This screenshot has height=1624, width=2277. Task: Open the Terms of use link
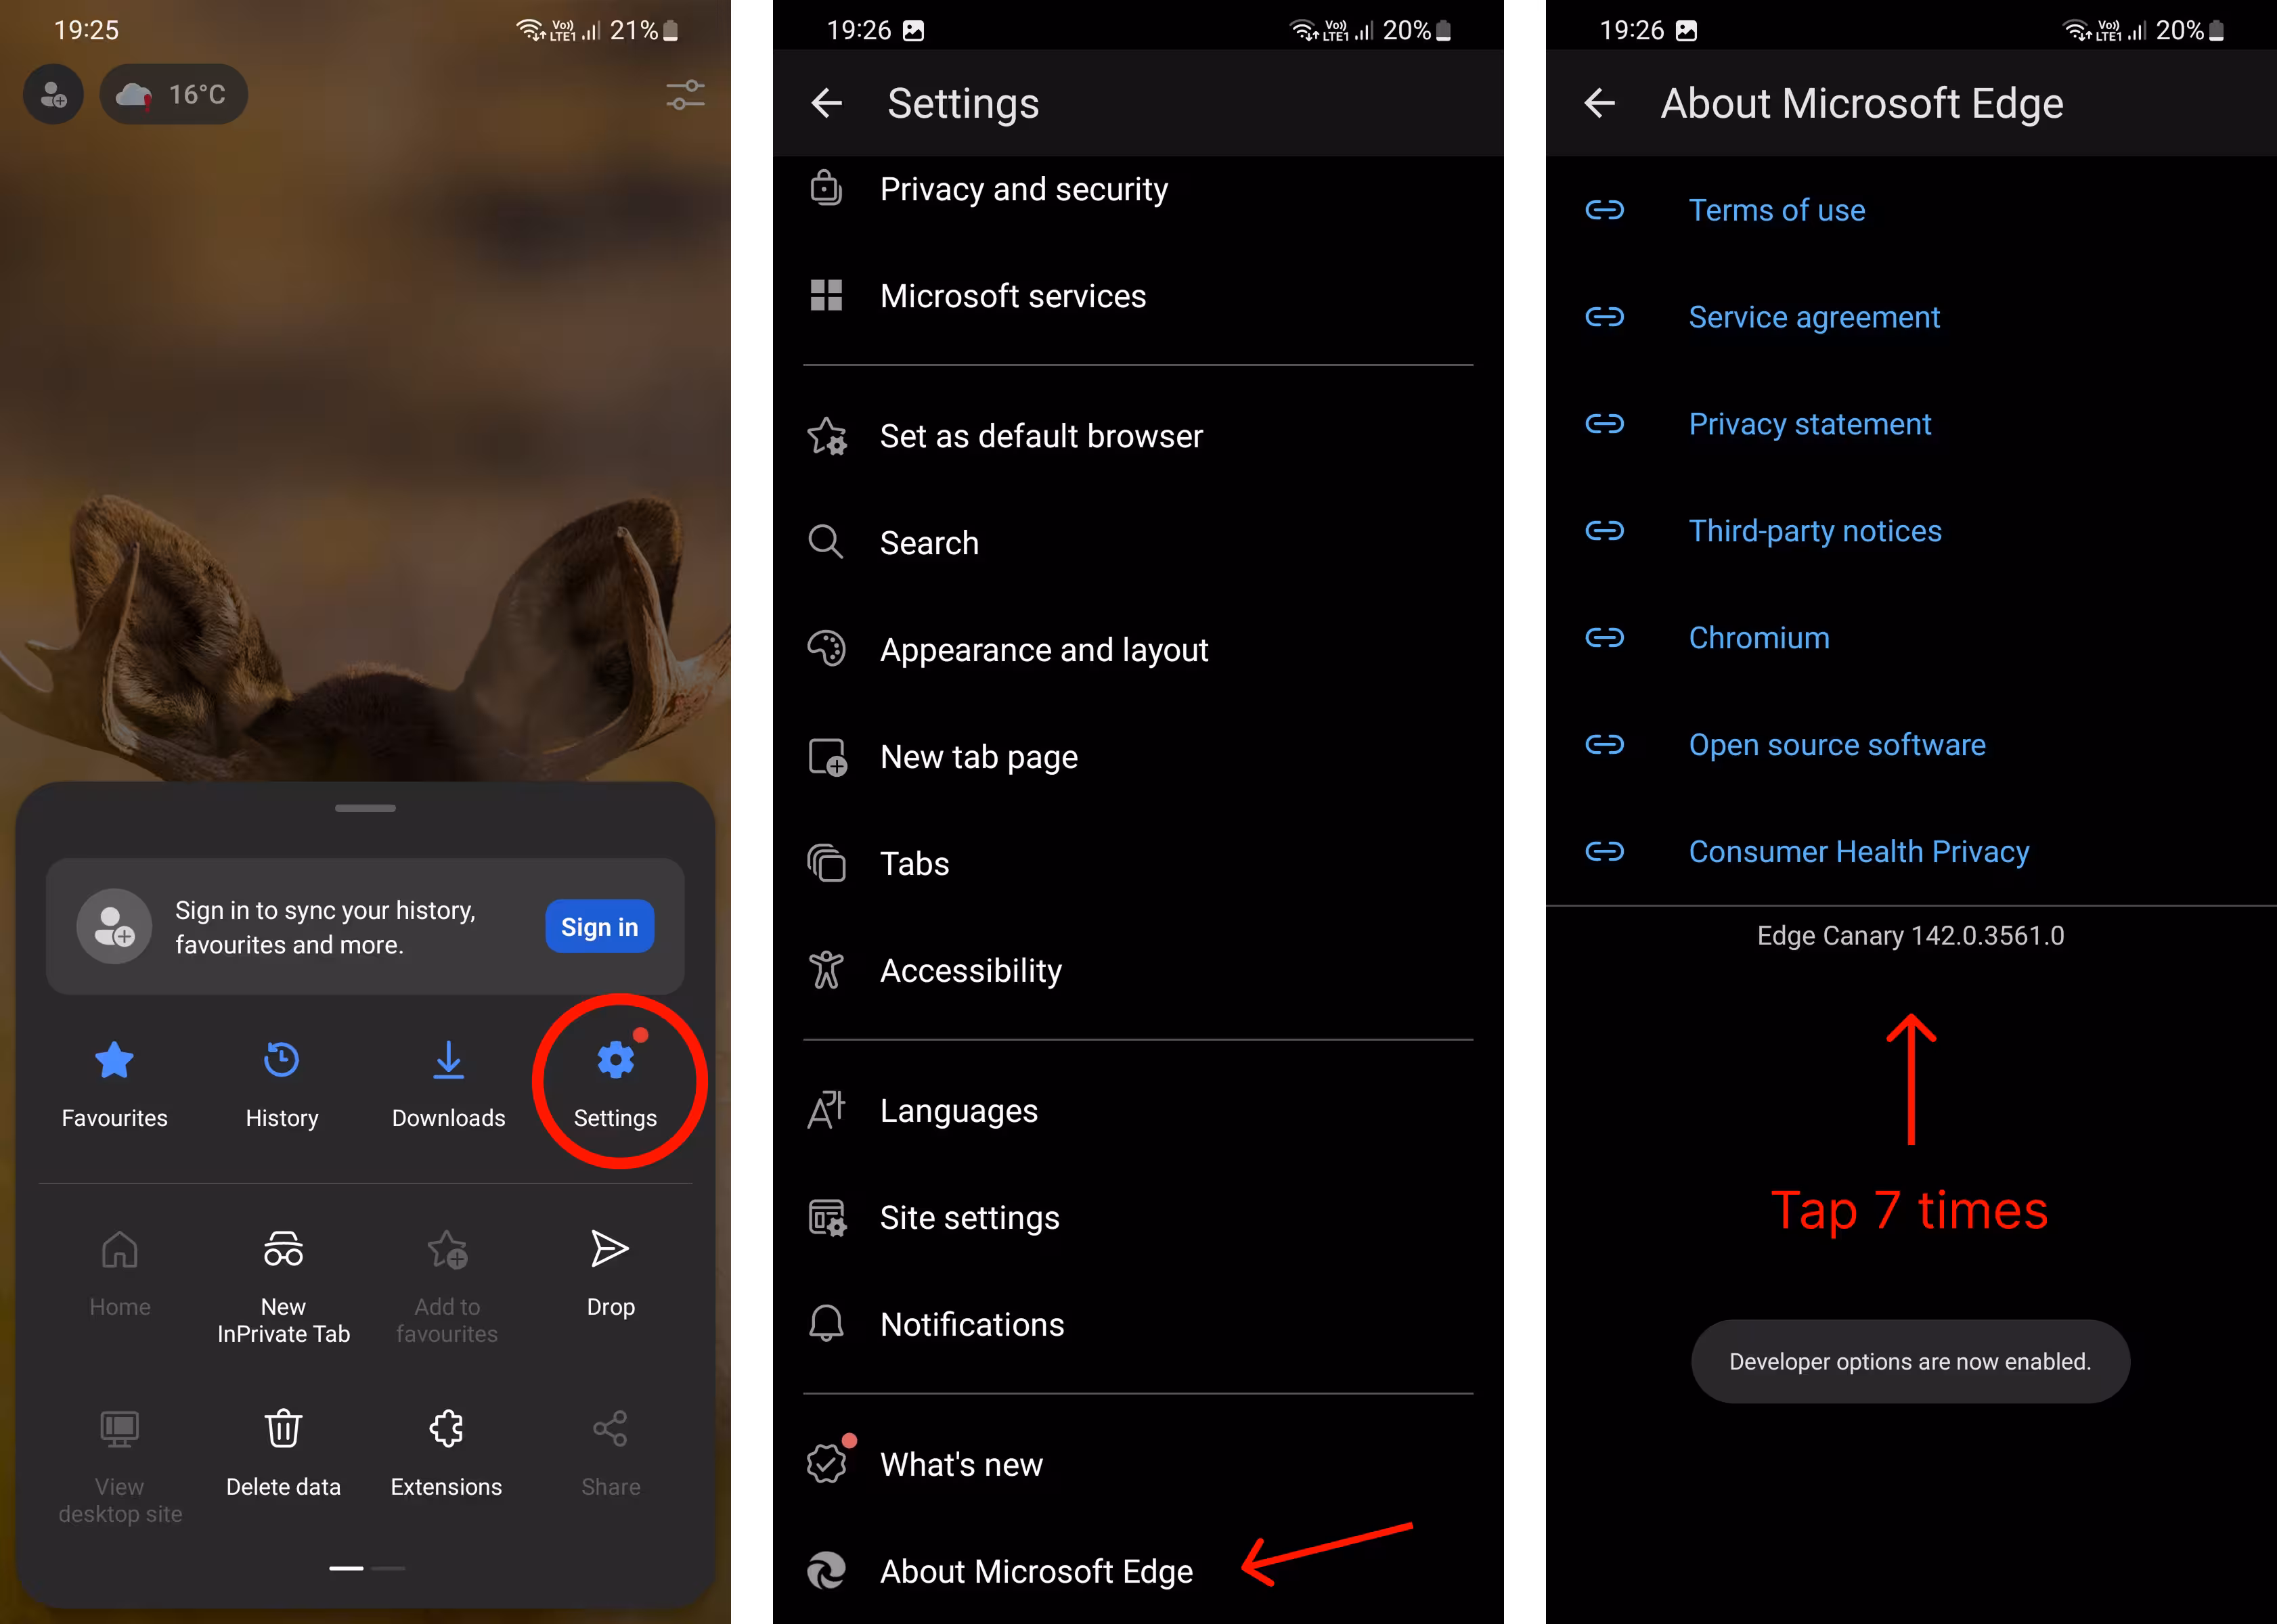[x=1776, y=210]
